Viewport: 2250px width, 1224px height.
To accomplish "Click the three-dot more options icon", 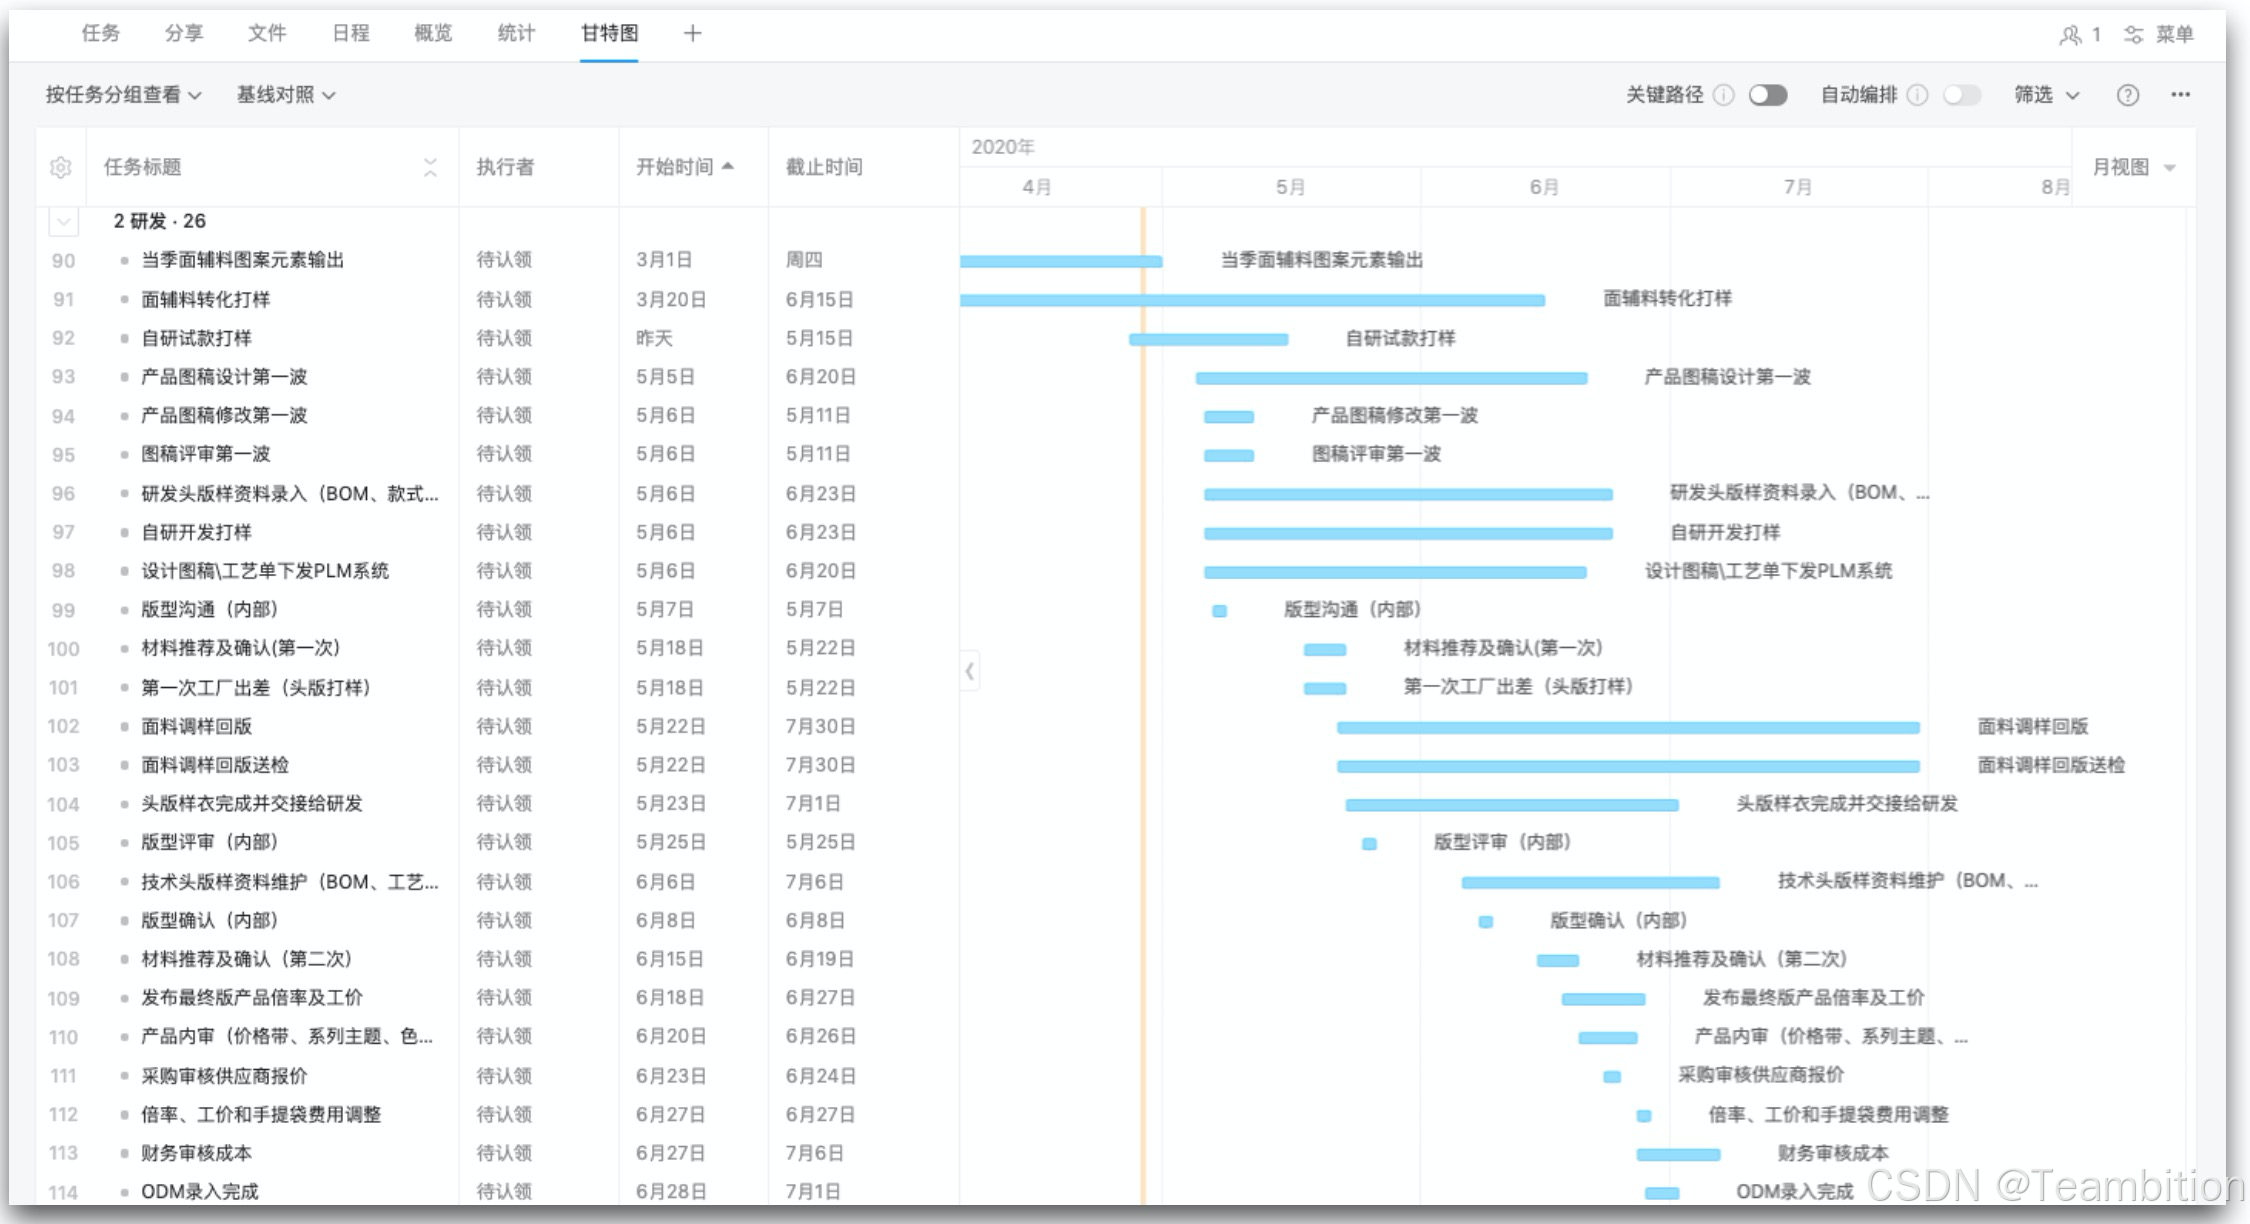I will [2180, 95].
